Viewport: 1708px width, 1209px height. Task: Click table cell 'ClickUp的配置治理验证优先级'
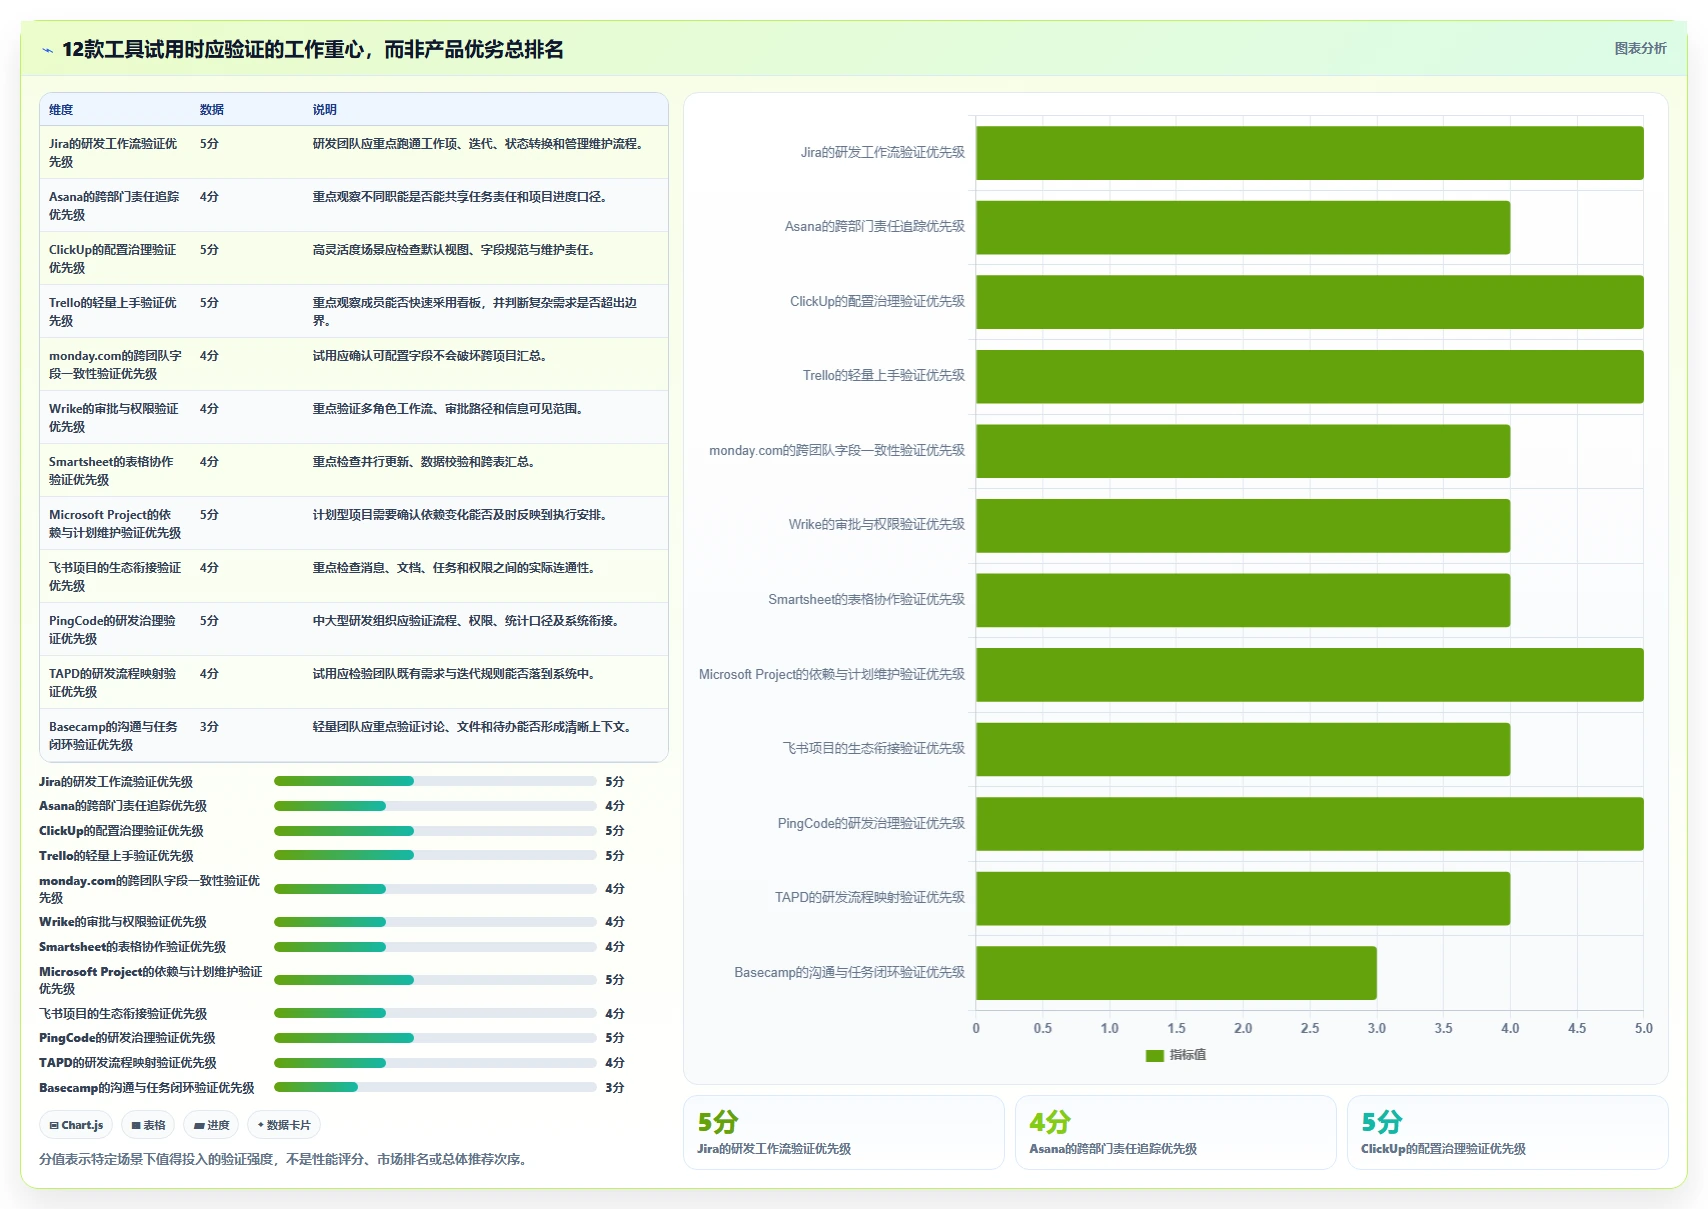tap(114, 258)
